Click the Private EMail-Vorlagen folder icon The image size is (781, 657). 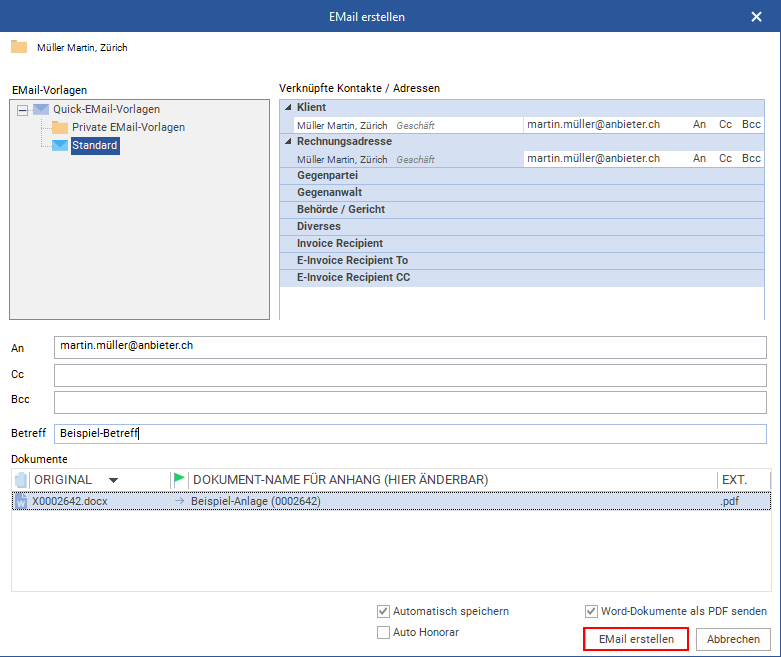click(x=60, y=128)
